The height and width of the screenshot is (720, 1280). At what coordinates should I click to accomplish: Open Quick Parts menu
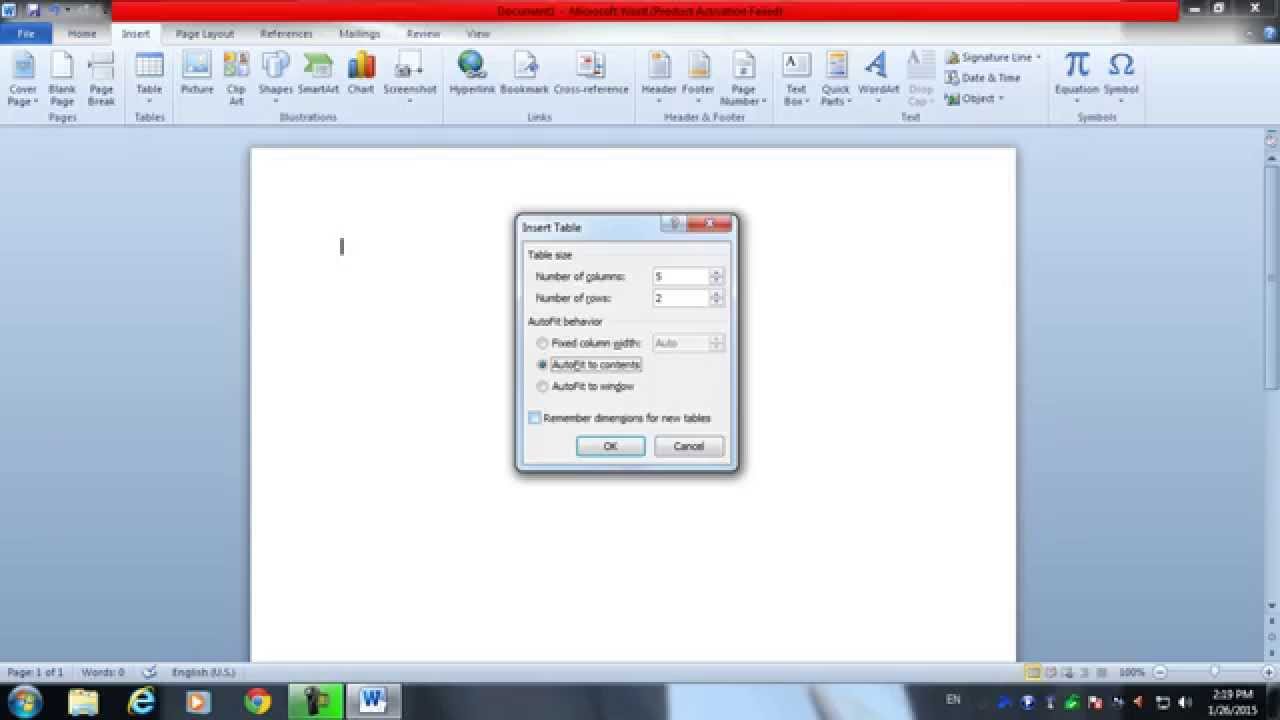click(x=836, y=80)
